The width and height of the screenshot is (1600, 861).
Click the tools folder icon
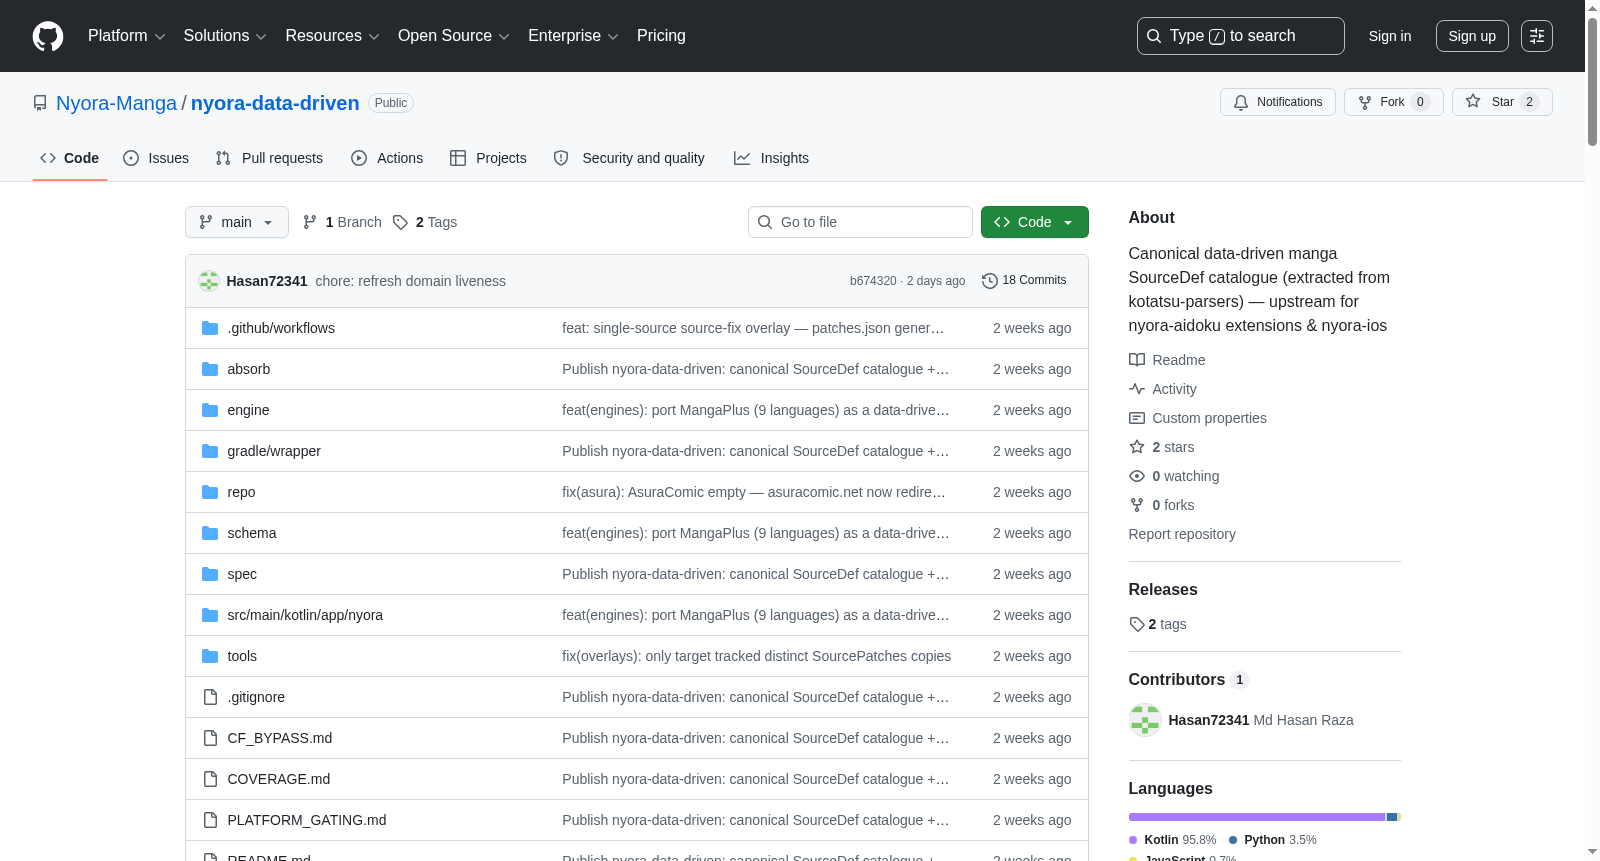pyautogui.click(x=210, y=656)
